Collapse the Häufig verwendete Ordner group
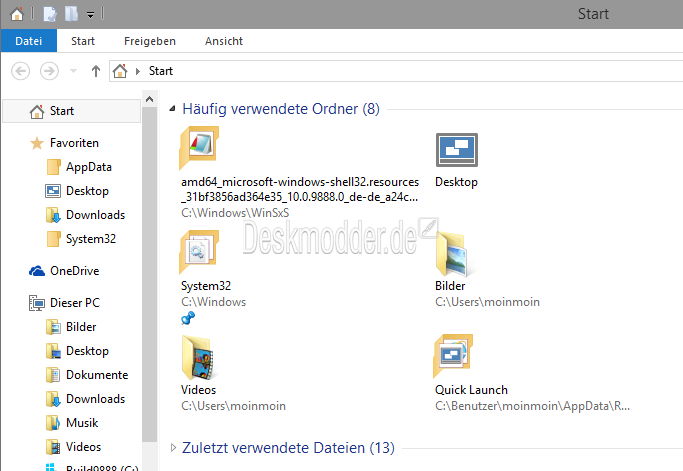Image resolution: width=683 pixels, height=471 pixels. click(x=173, y=108)
